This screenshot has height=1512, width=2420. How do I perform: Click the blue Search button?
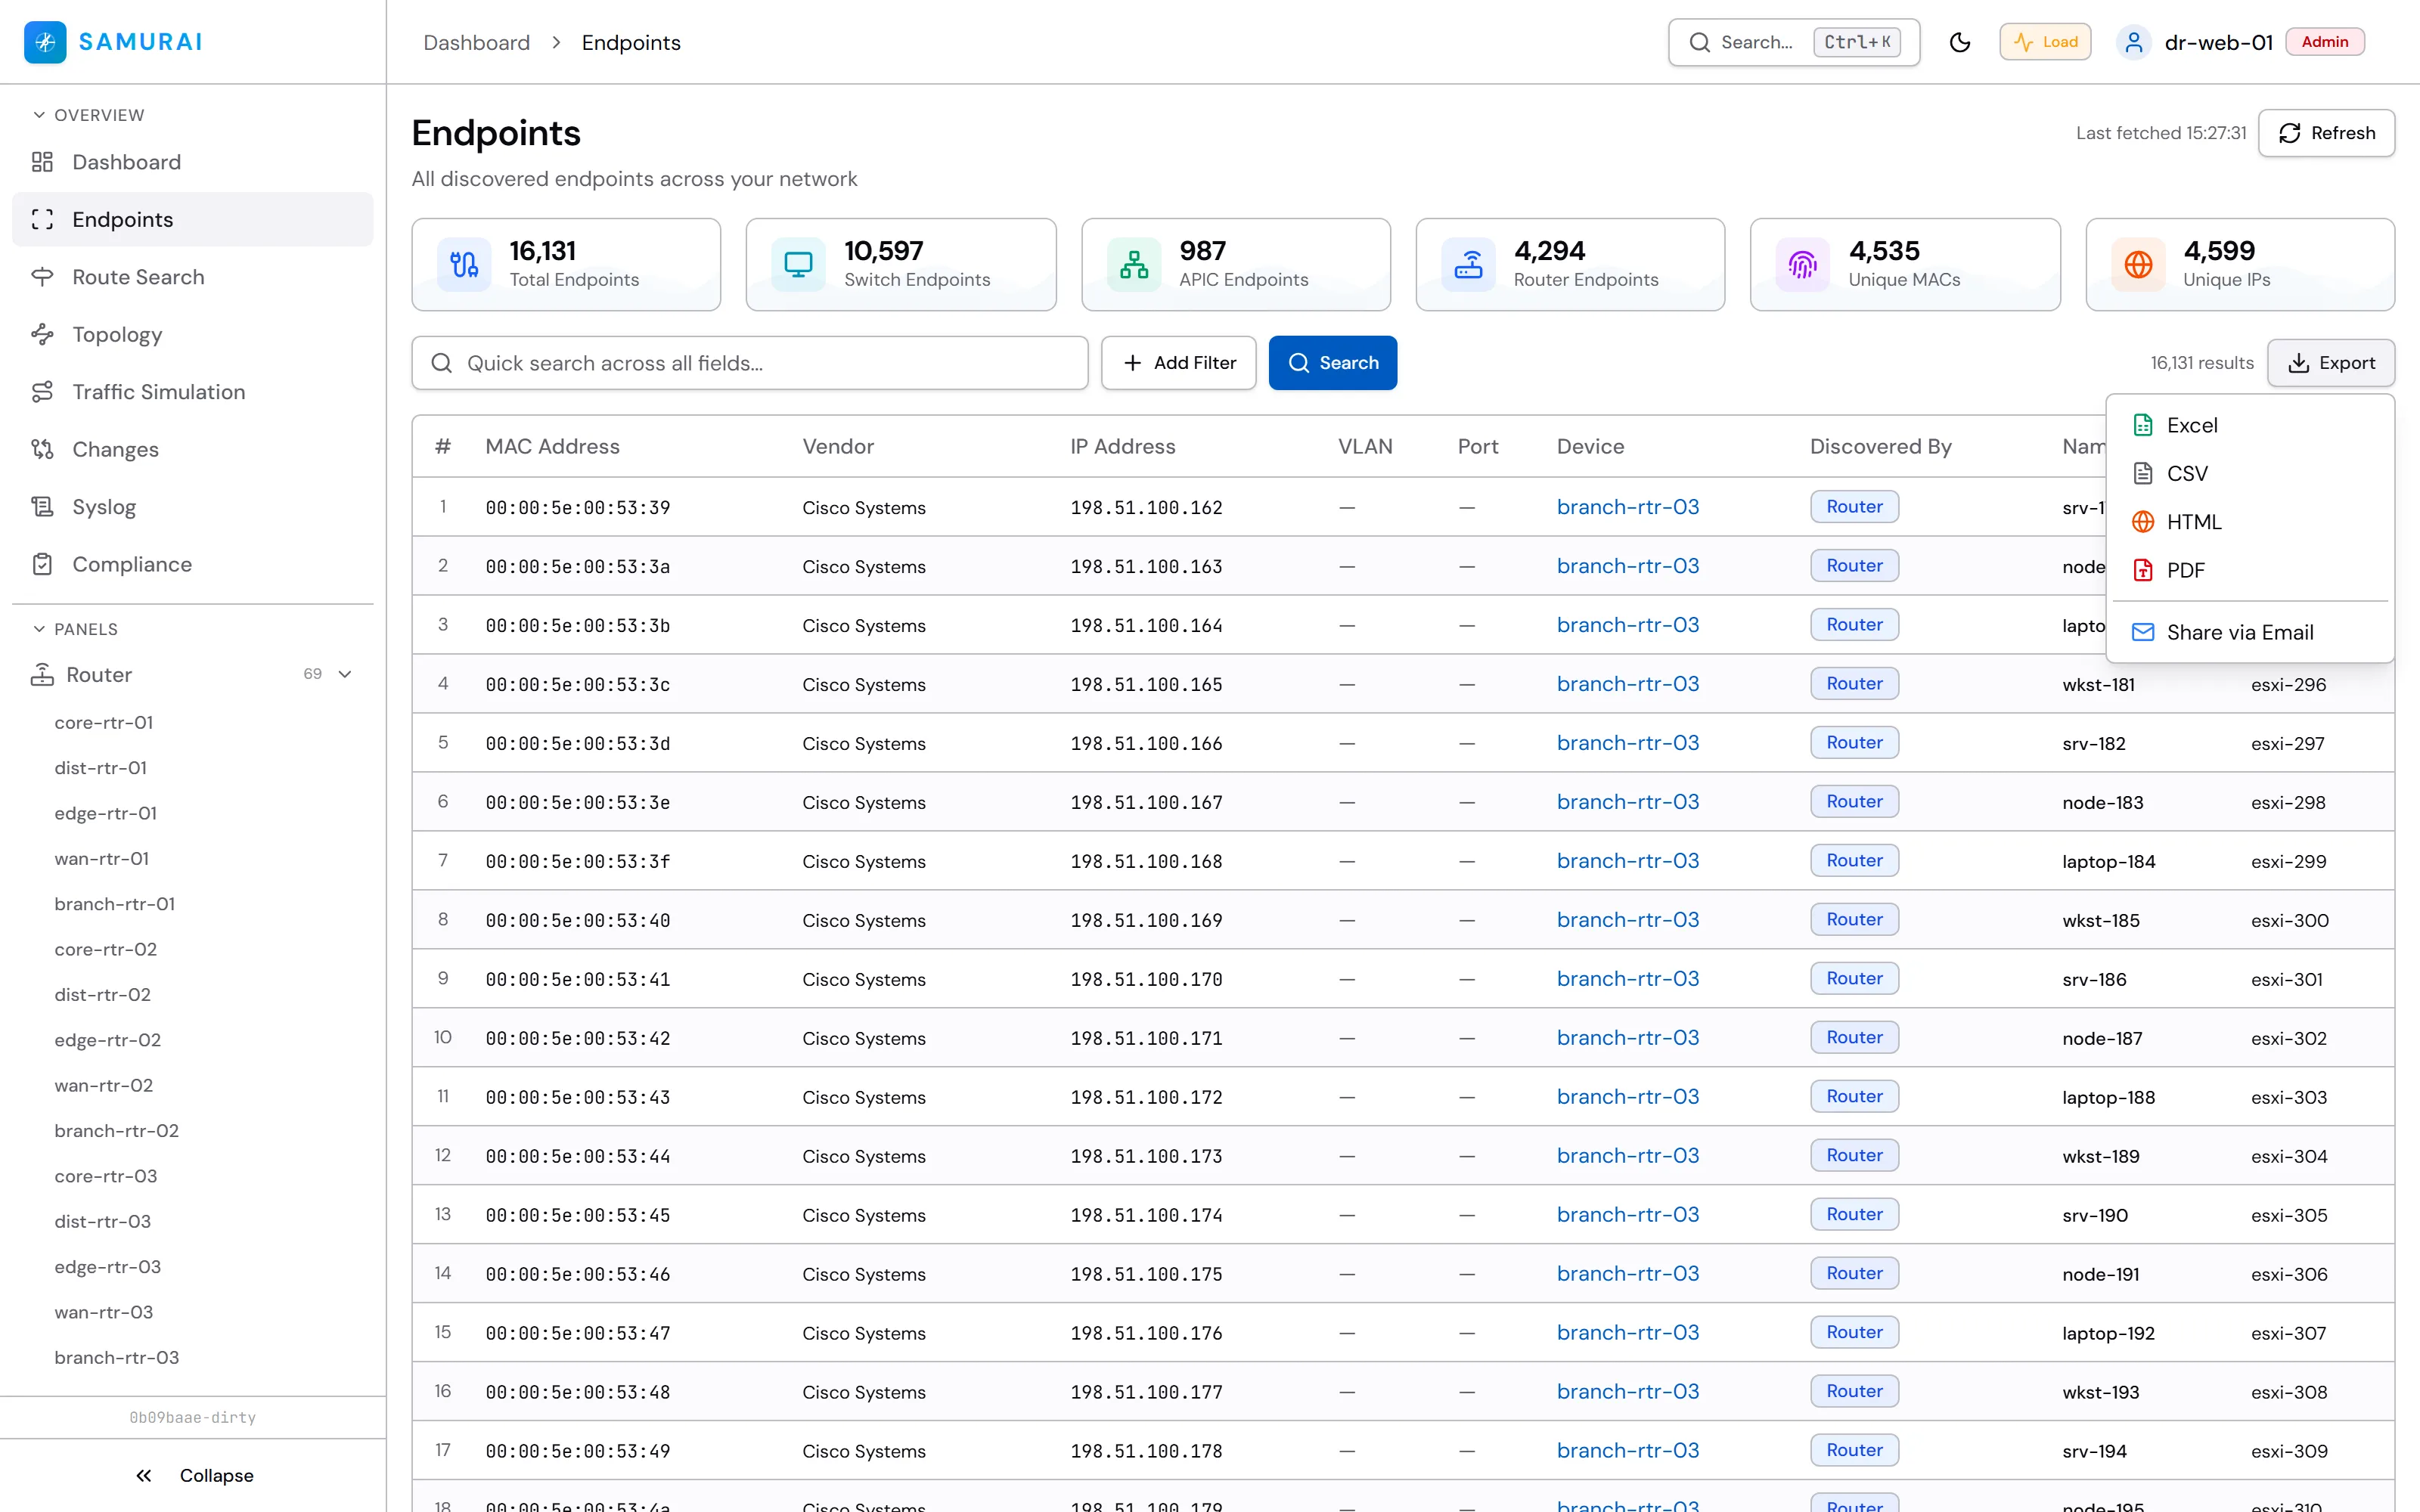(x=1333, y=363)
